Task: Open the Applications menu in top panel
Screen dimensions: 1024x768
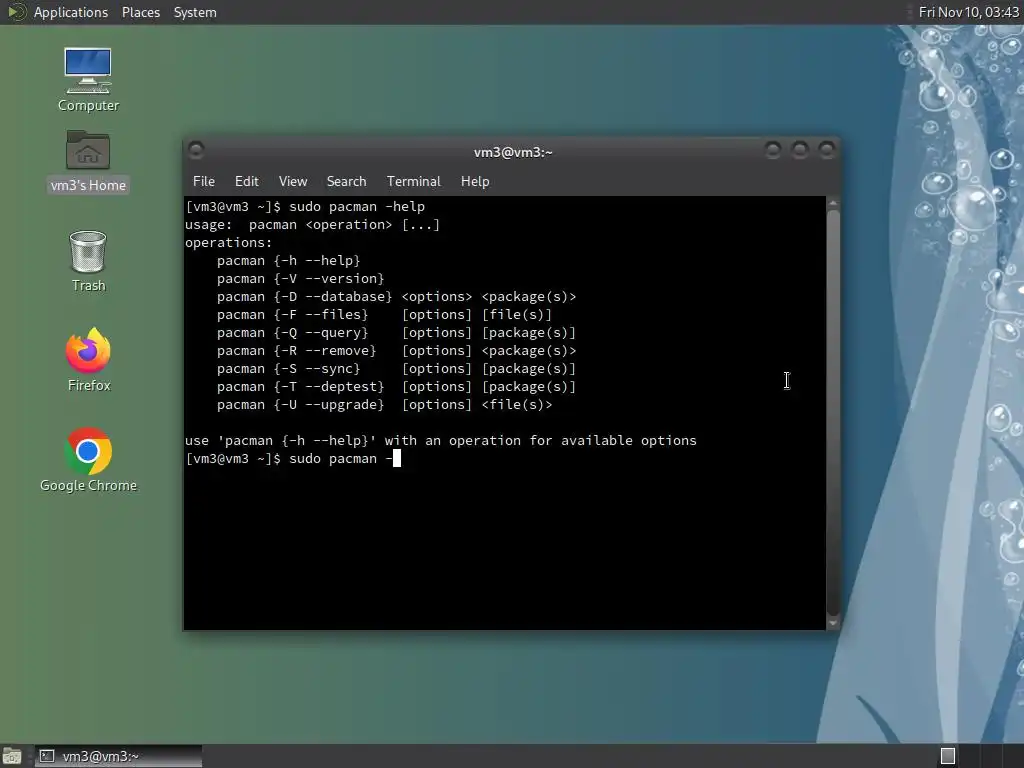Action: 71,12
